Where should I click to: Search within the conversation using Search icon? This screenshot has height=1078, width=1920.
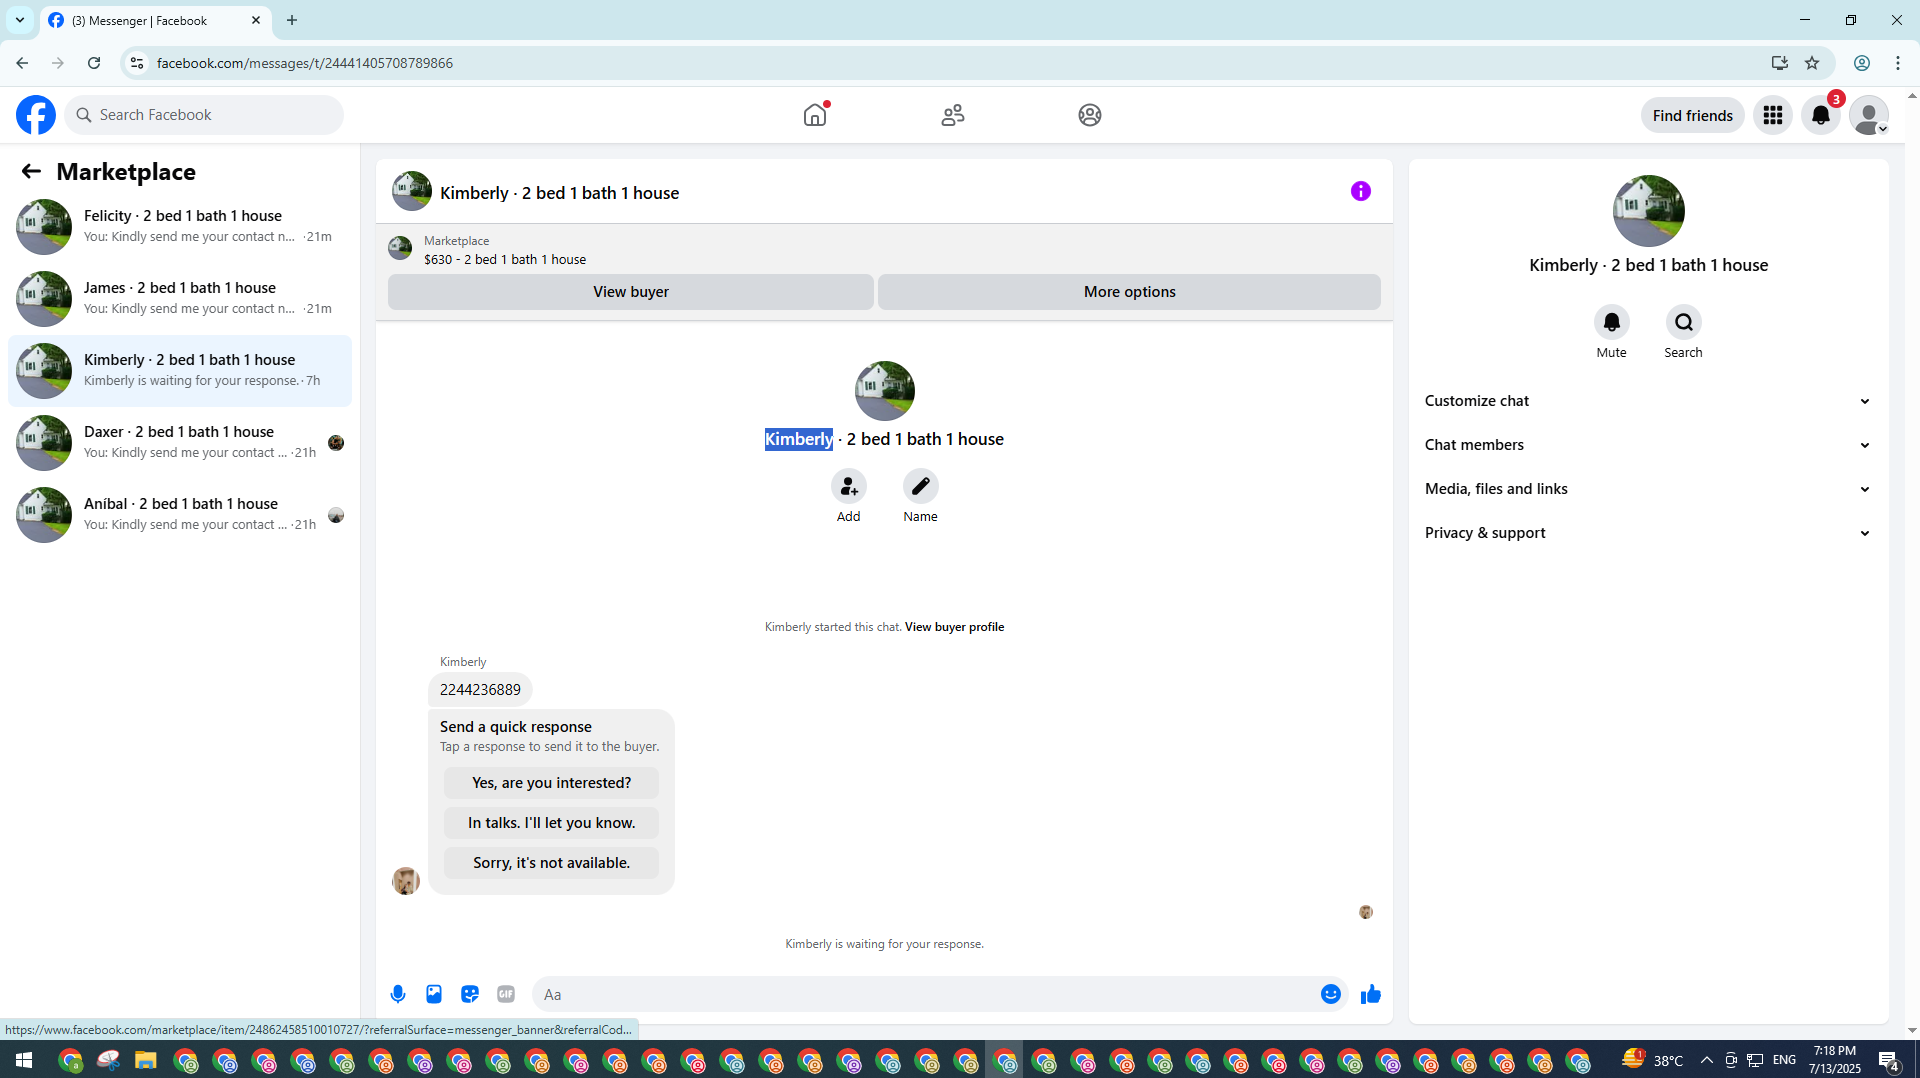pyautogui.click(x=1683, y=322)
